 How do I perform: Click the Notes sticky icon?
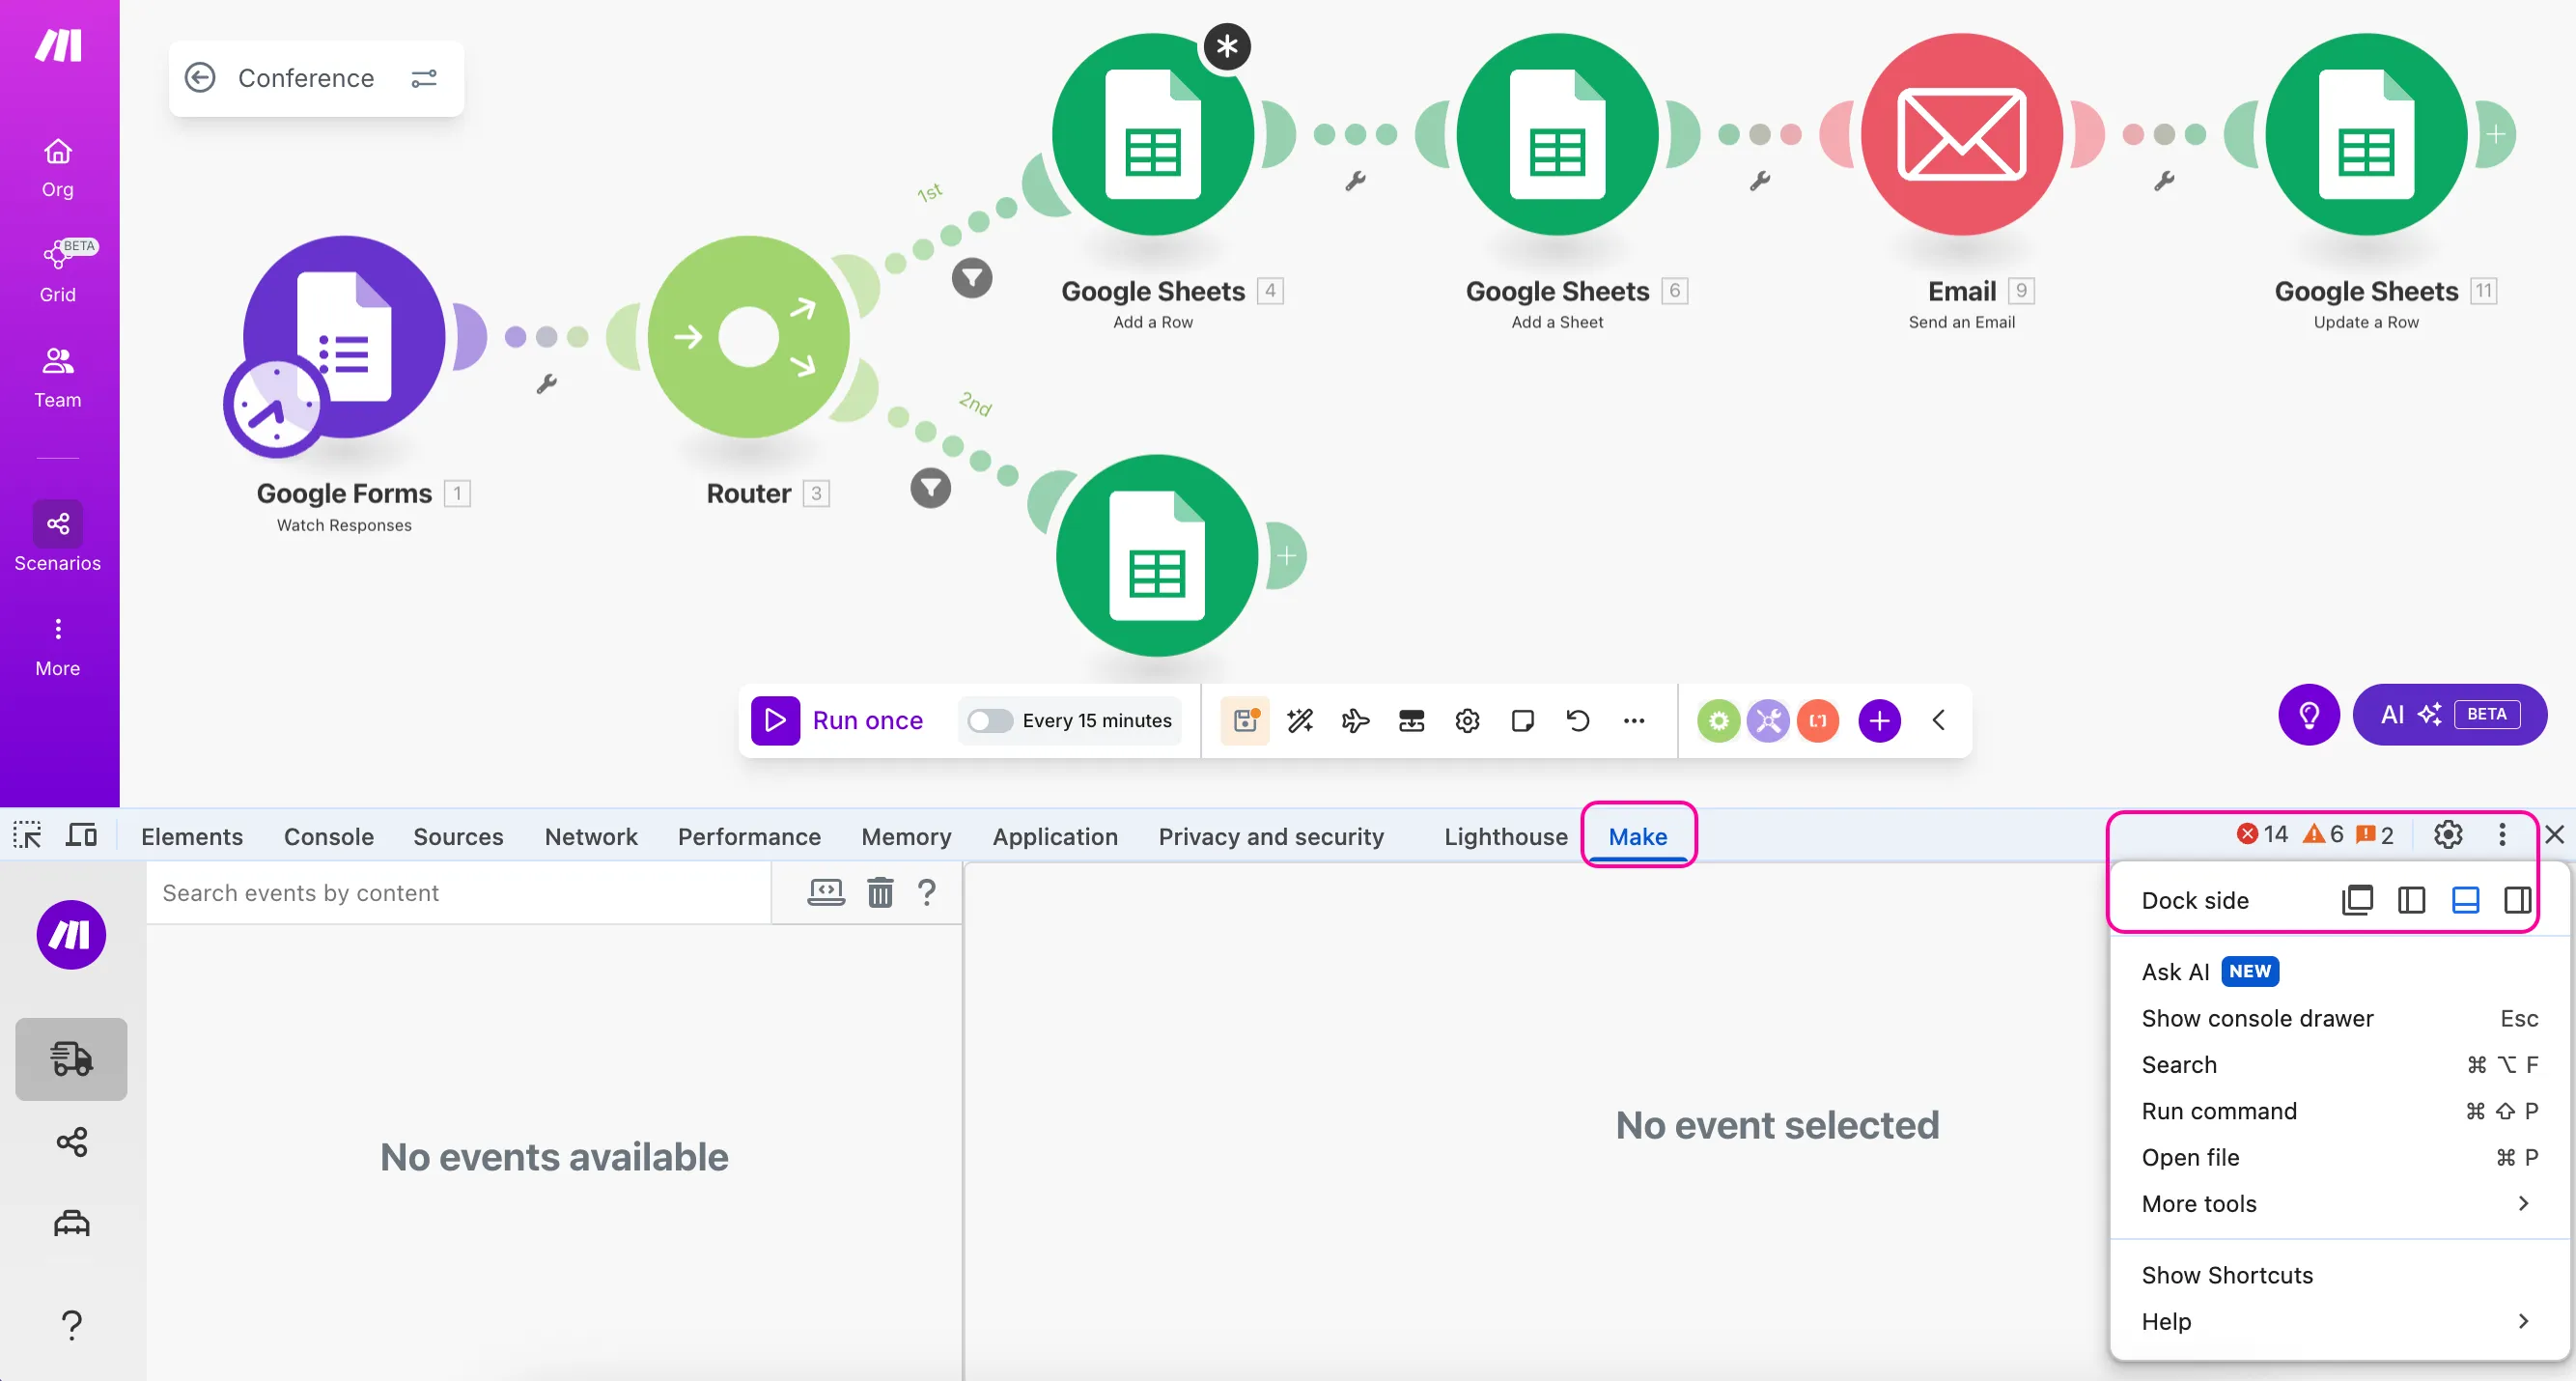click(1522, 720)
